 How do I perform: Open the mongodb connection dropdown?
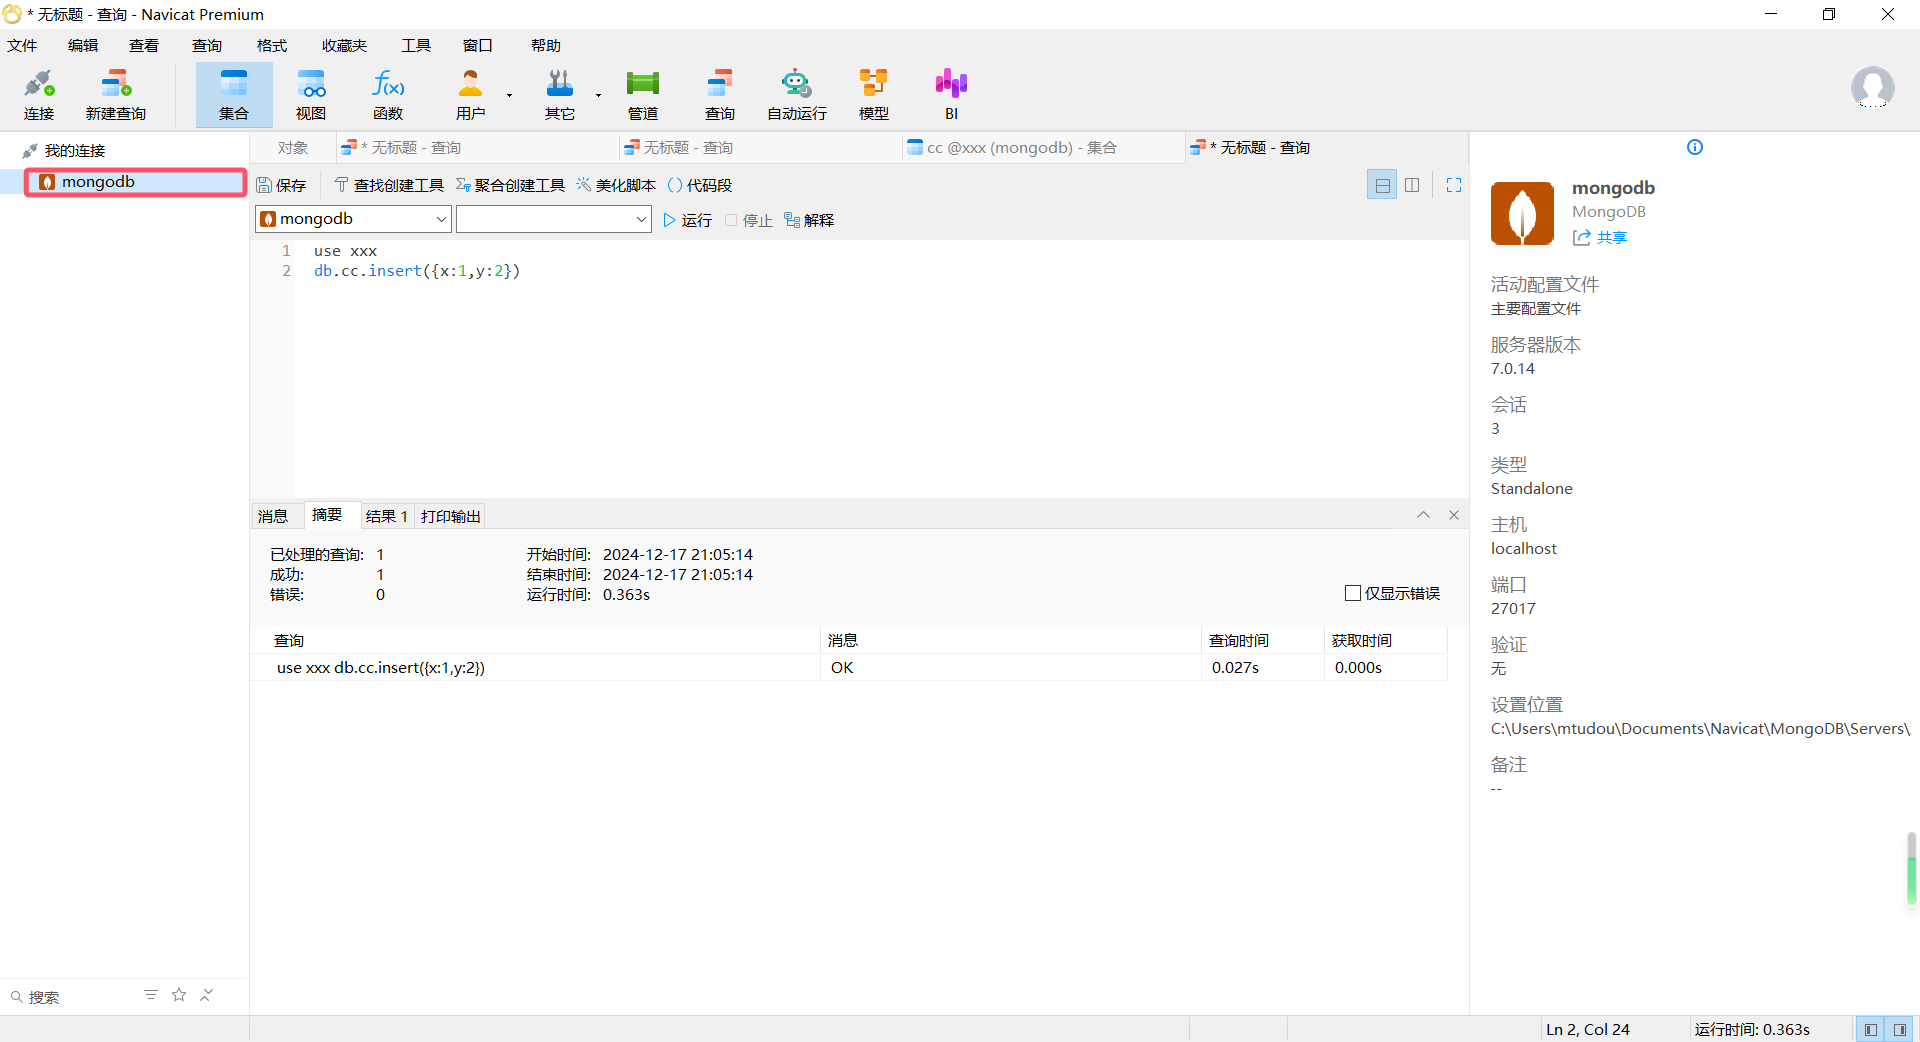coord(353,219)
